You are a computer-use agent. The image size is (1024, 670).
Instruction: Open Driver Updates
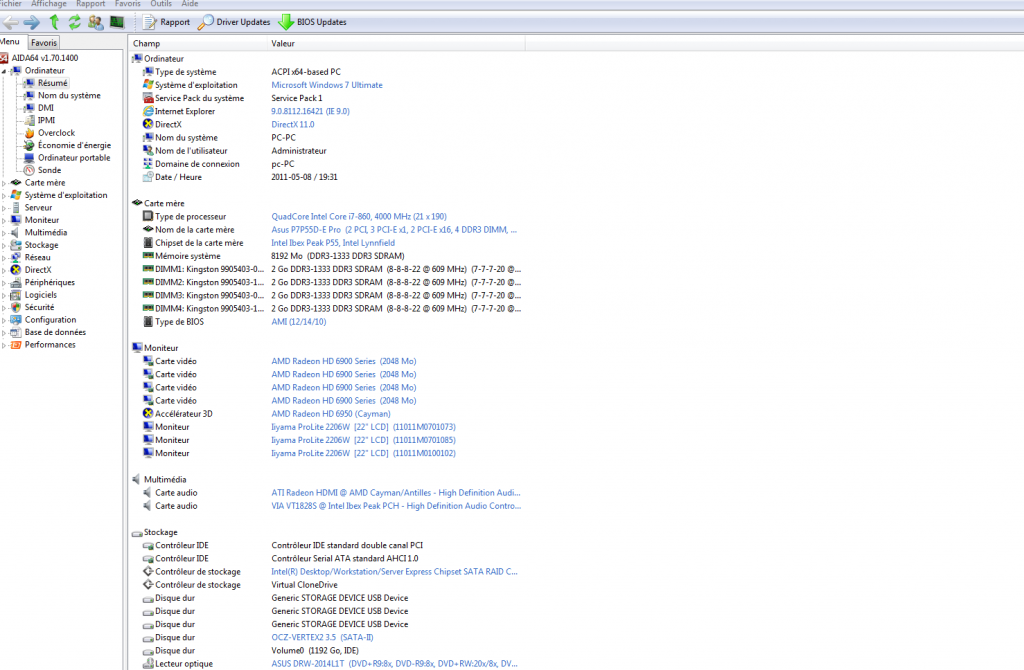pos(234,22)
